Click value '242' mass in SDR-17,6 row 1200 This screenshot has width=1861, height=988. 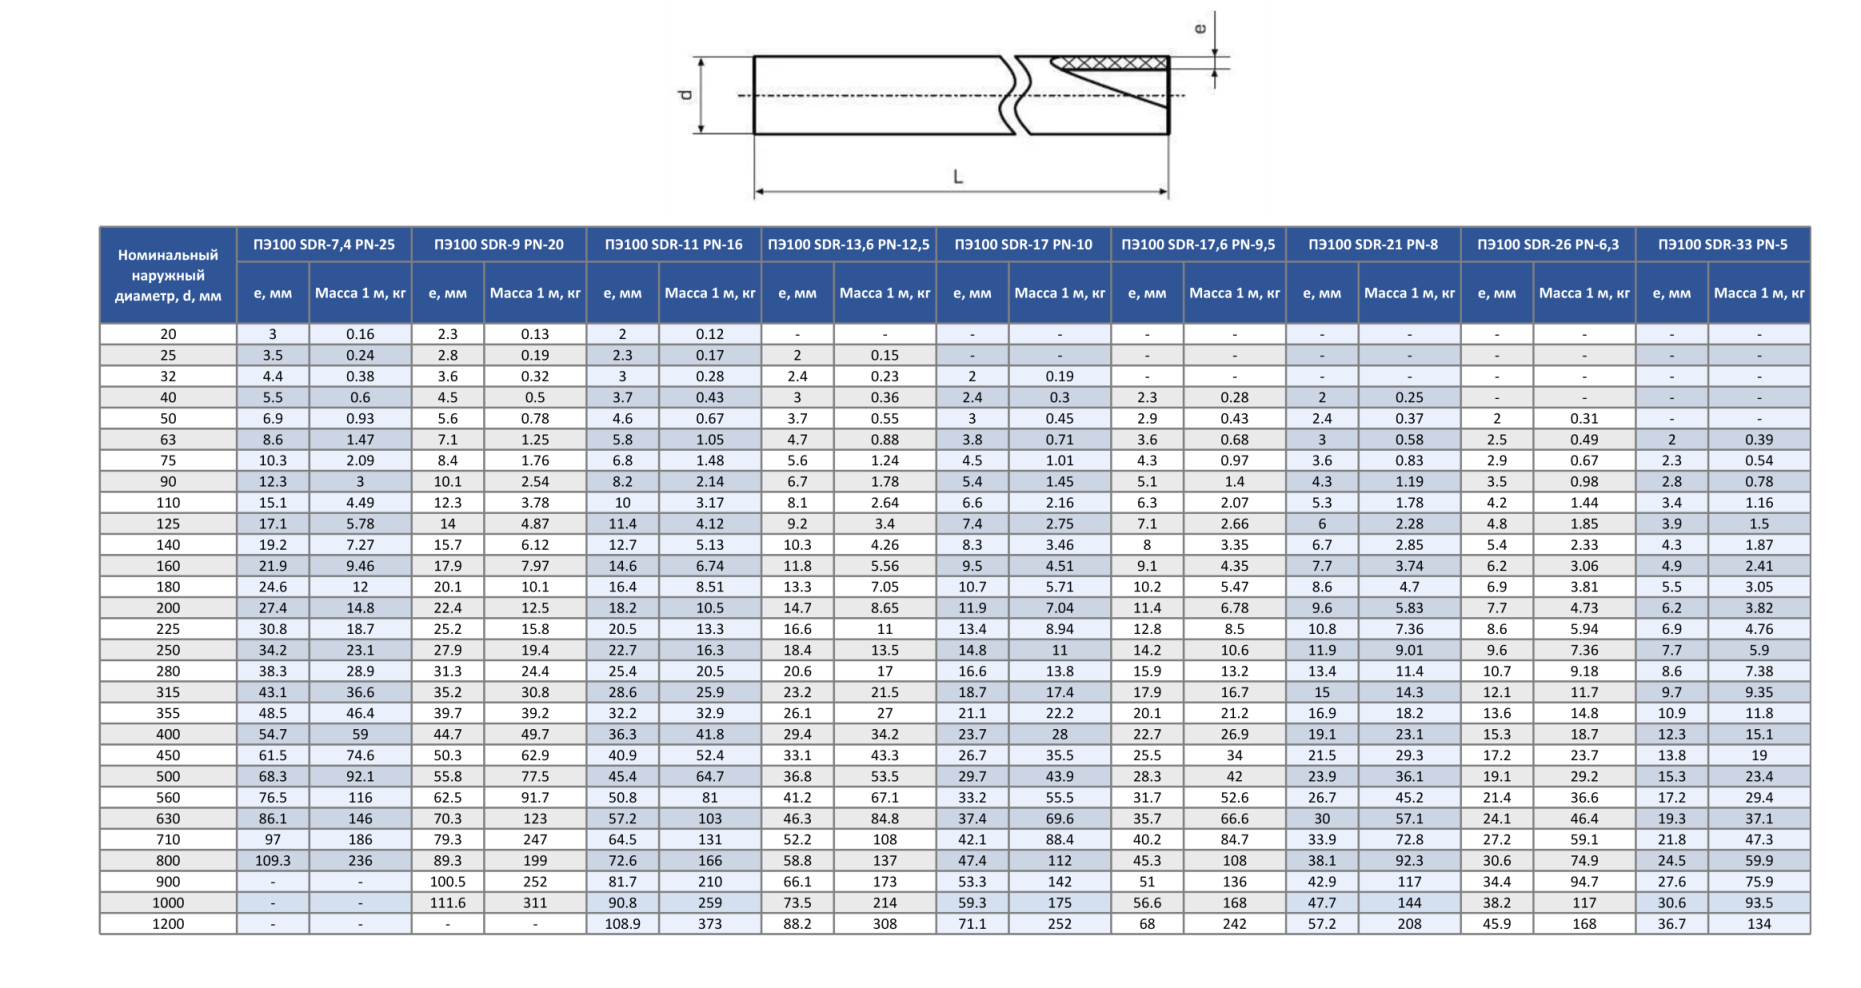click(1235, 924)
